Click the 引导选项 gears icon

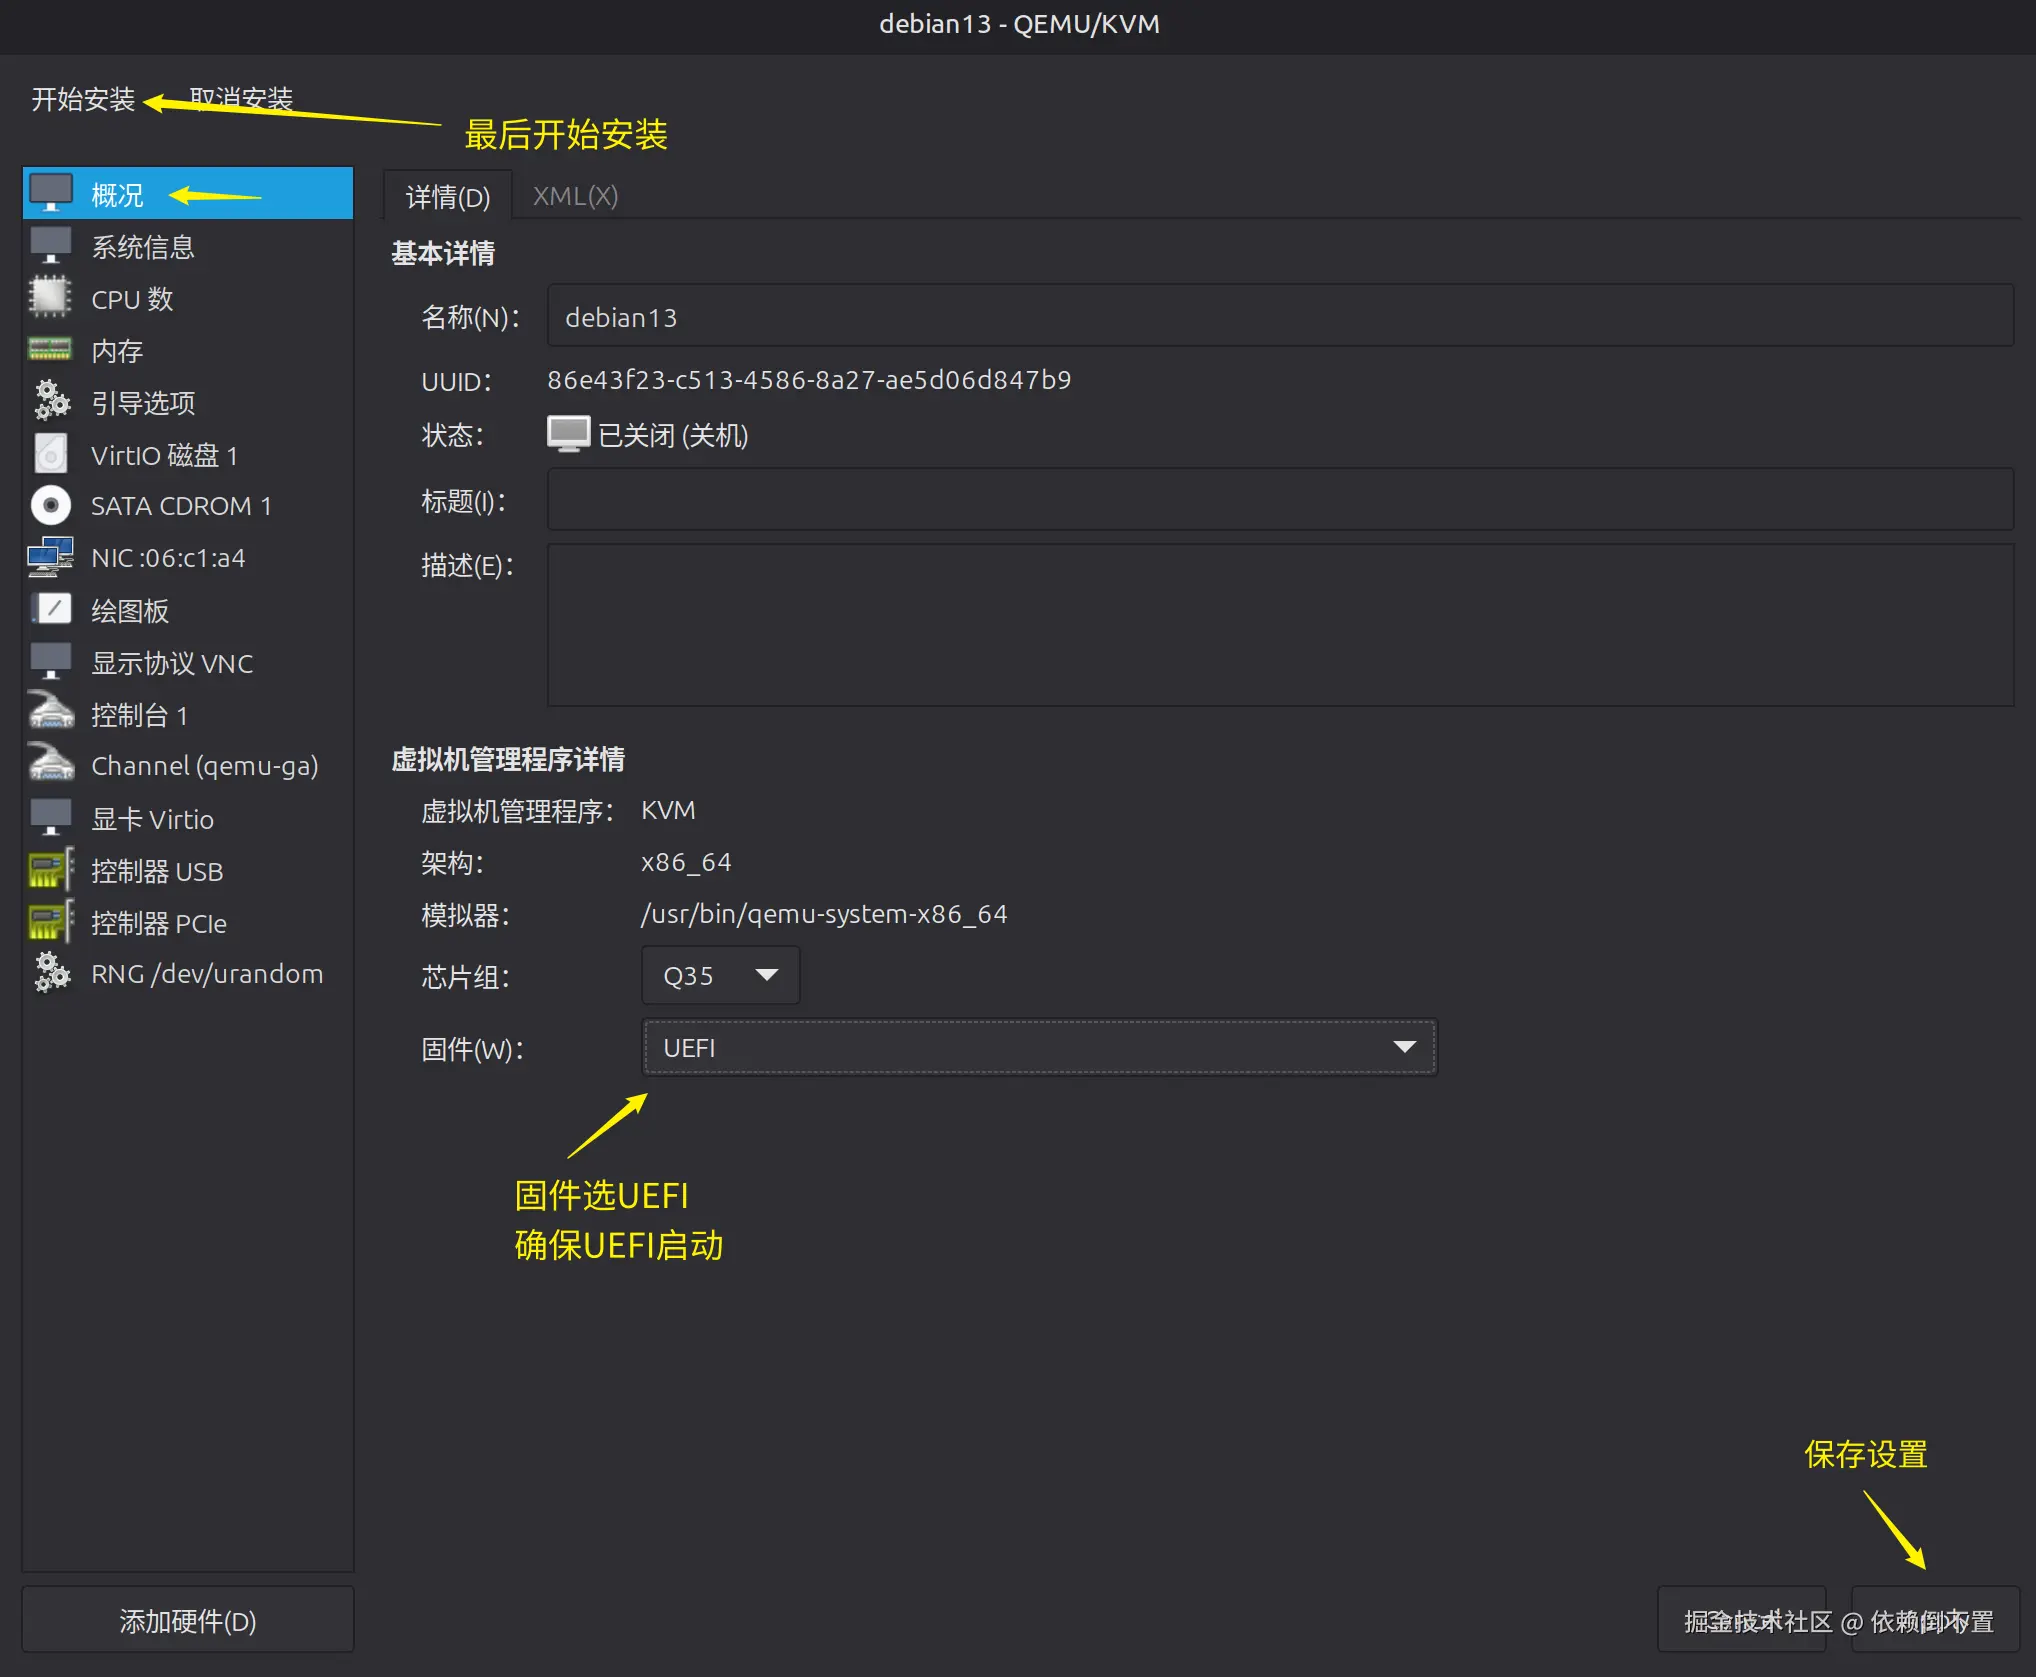tap(51, 402)
